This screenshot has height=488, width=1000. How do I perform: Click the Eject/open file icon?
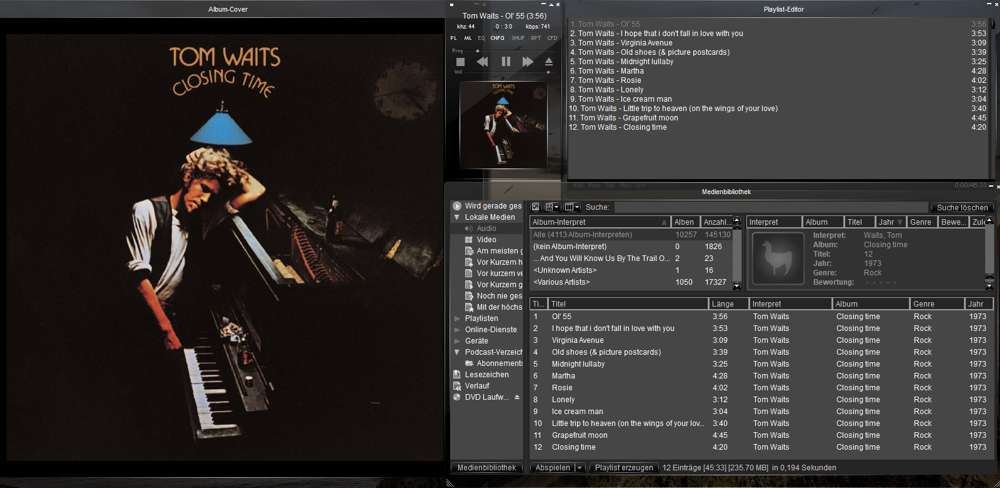click(549, 62)
